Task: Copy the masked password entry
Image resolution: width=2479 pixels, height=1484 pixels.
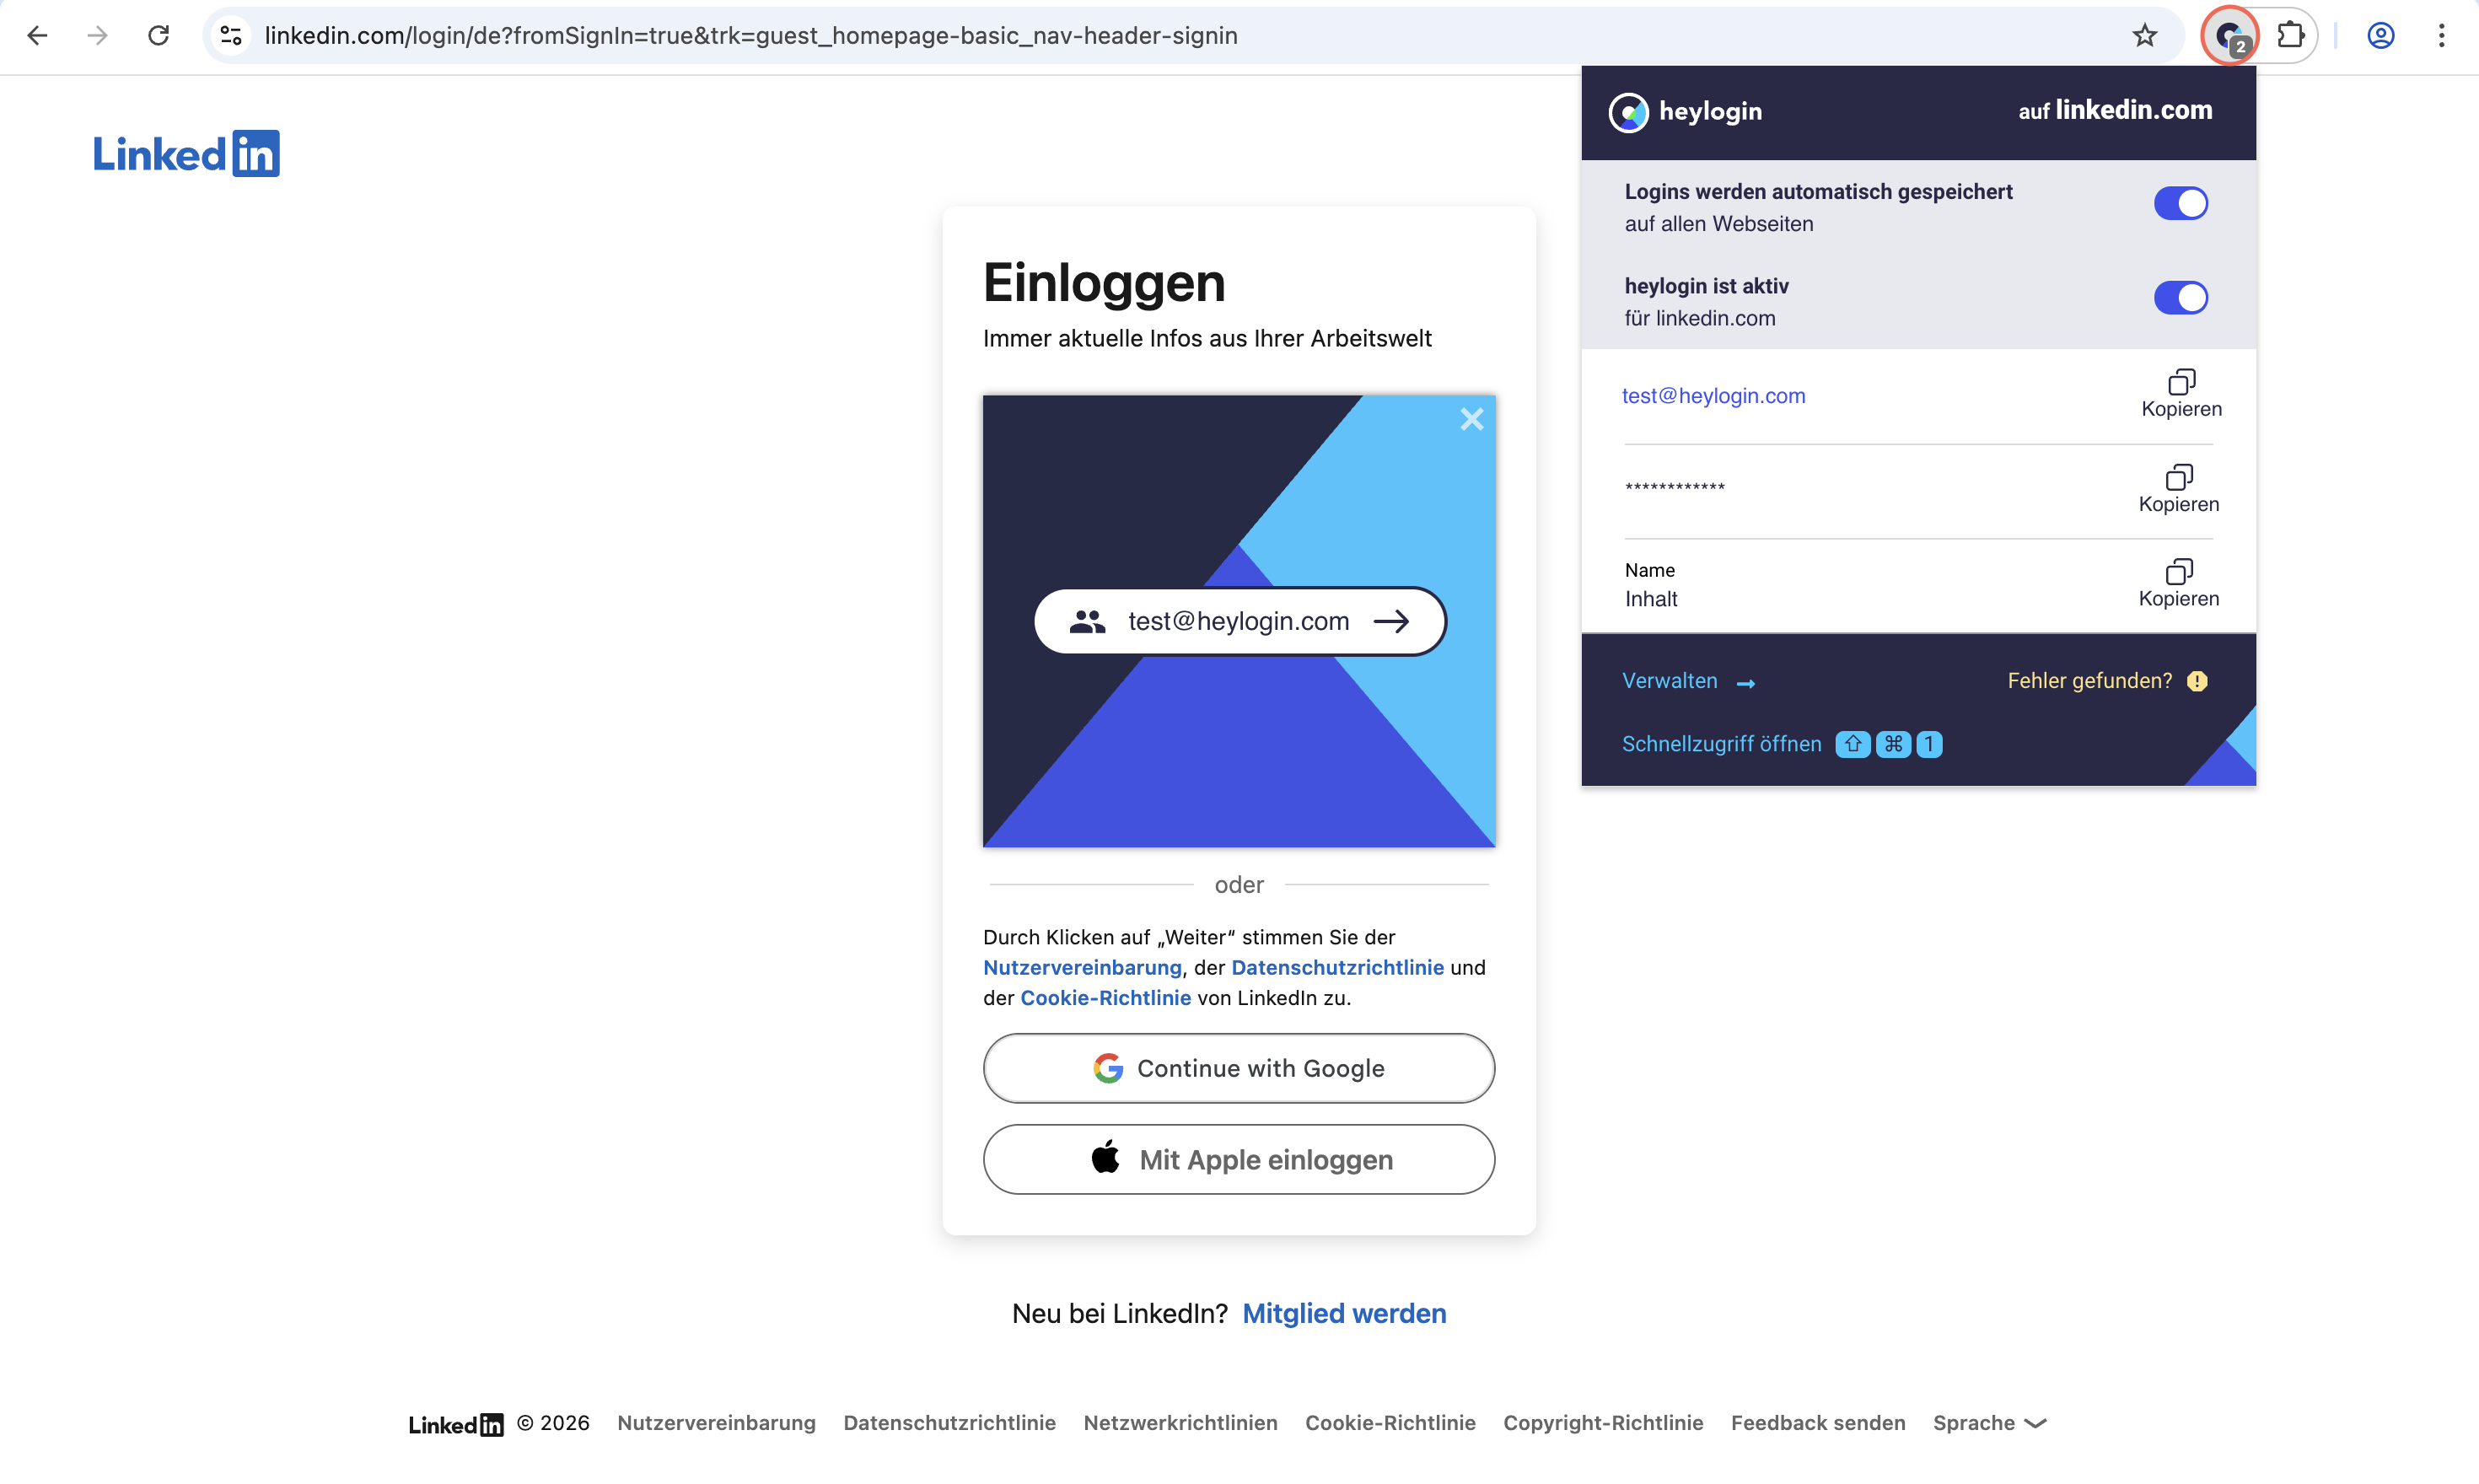Action: pos(2178,489)
